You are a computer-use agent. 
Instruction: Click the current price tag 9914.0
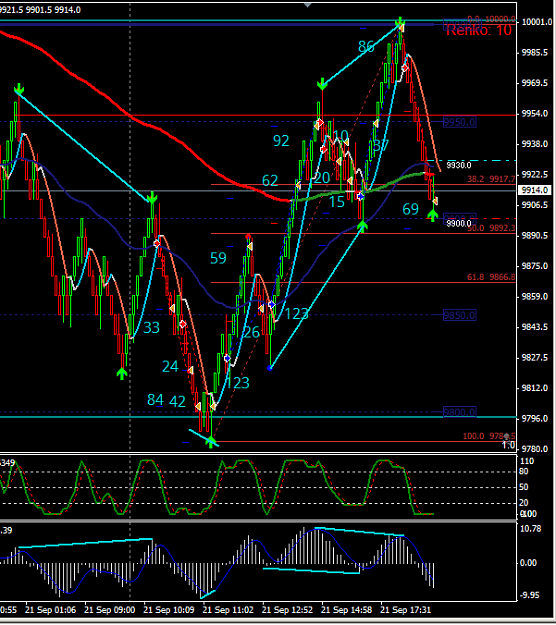coord(535,190)
